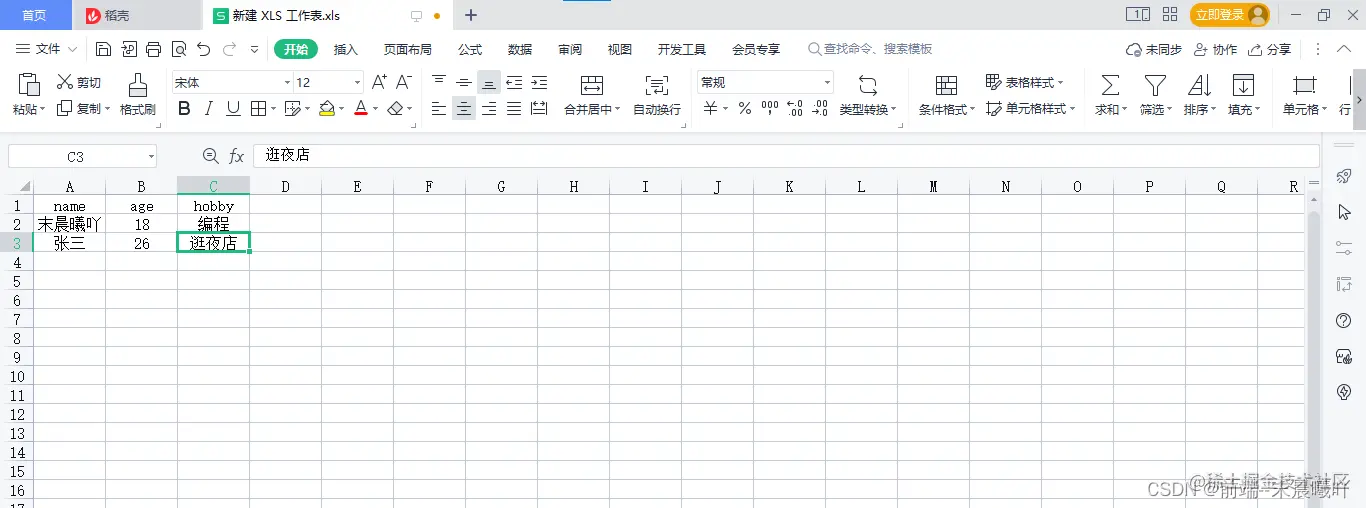Click the 分享 (Share) button

(x=1270, y=49)
